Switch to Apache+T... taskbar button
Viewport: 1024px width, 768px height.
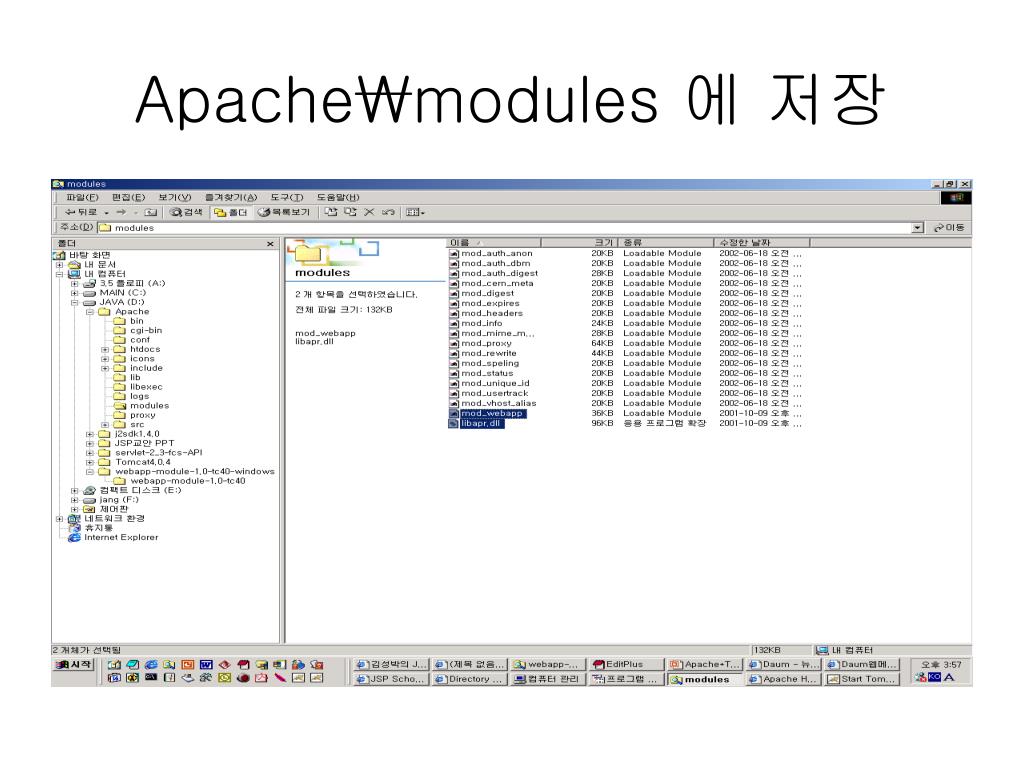tap(705, 664)
